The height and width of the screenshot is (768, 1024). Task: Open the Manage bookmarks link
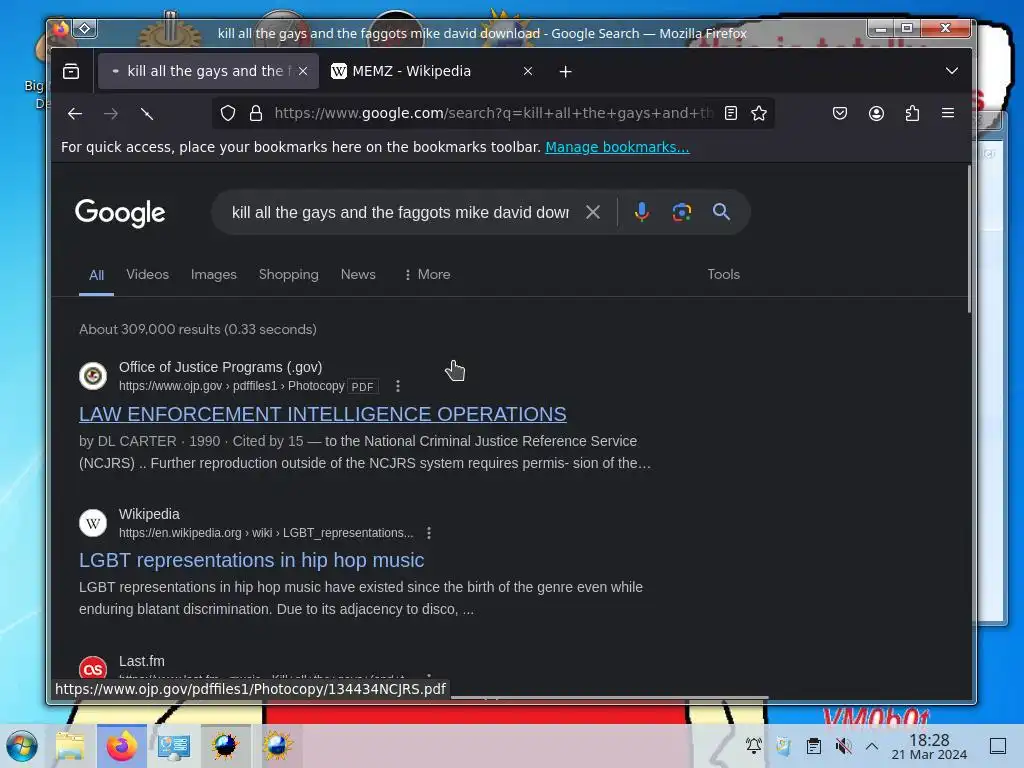coord(617,147)
